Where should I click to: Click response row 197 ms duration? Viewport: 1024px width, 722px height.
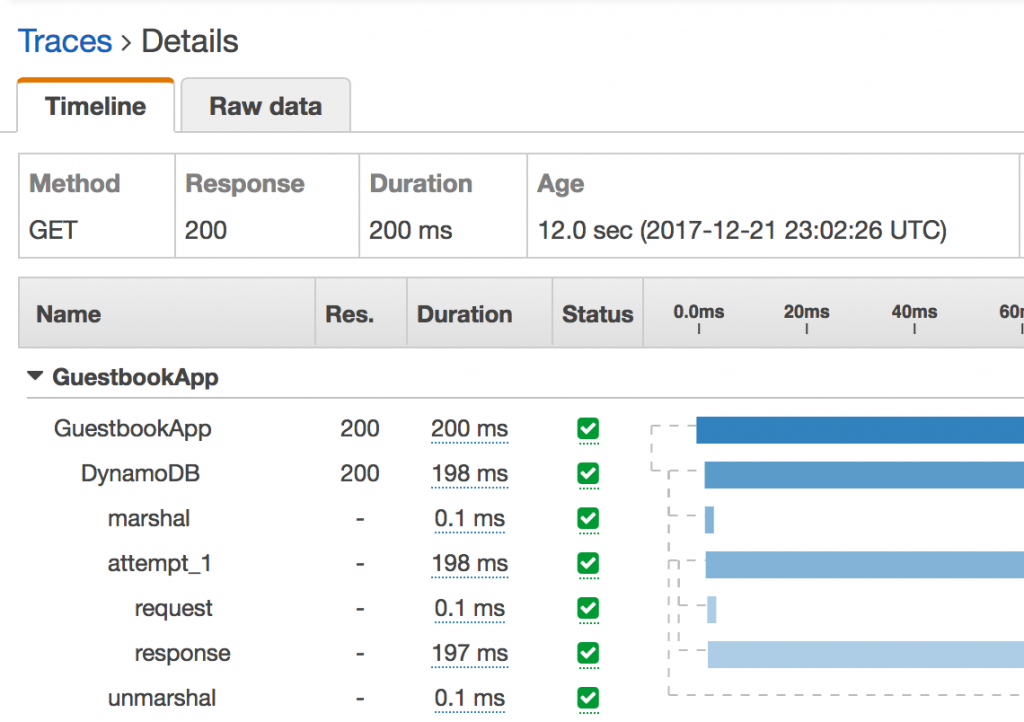click(470, 653)
